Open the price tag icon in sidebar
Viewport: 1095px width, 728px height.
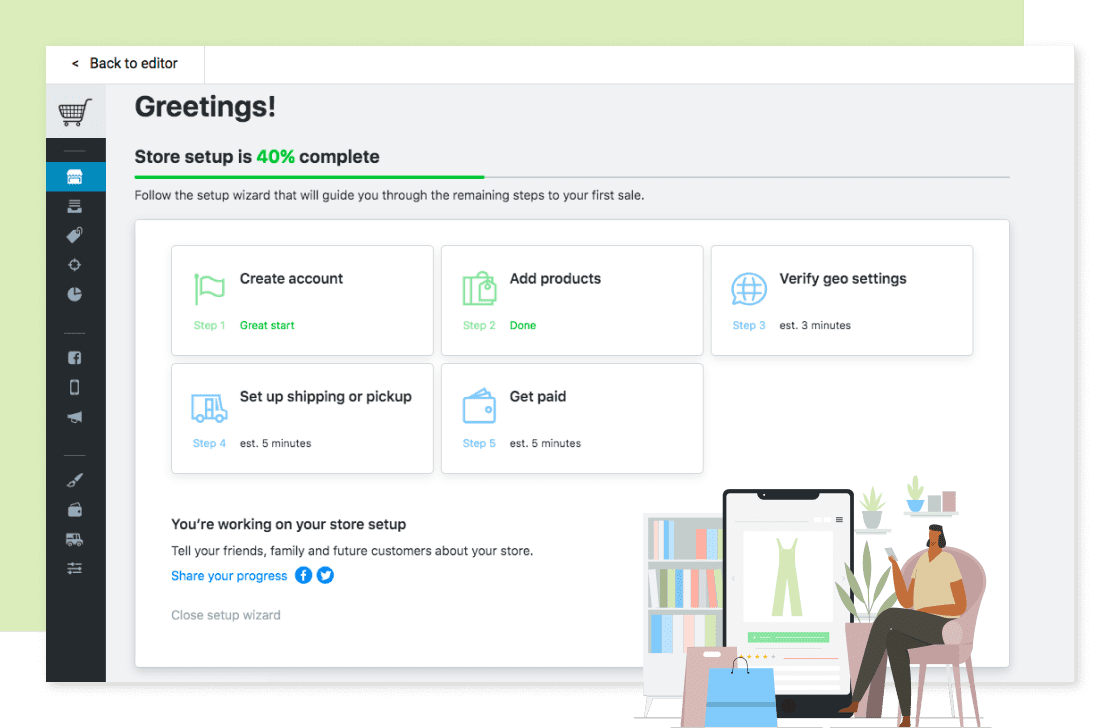(x=75, y=235)
